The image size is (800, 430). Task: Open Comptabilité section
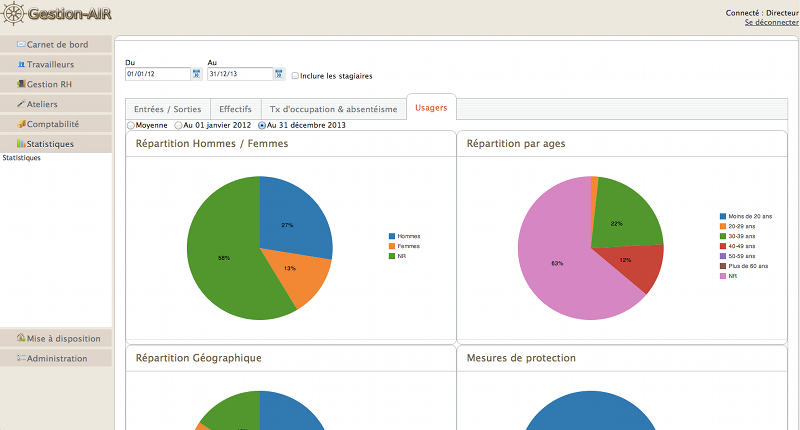(56, 124)
